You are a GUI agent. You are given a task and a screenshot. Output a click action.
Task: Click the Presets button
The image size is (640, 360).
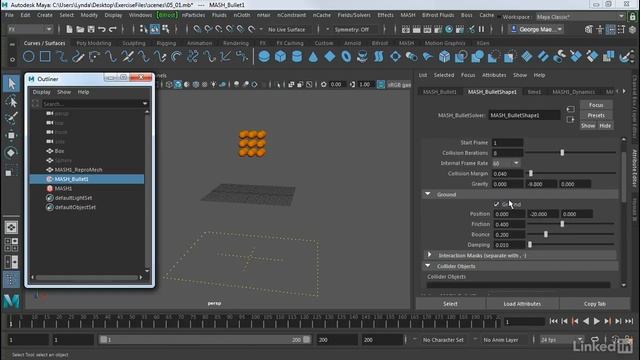pos(596,116)
